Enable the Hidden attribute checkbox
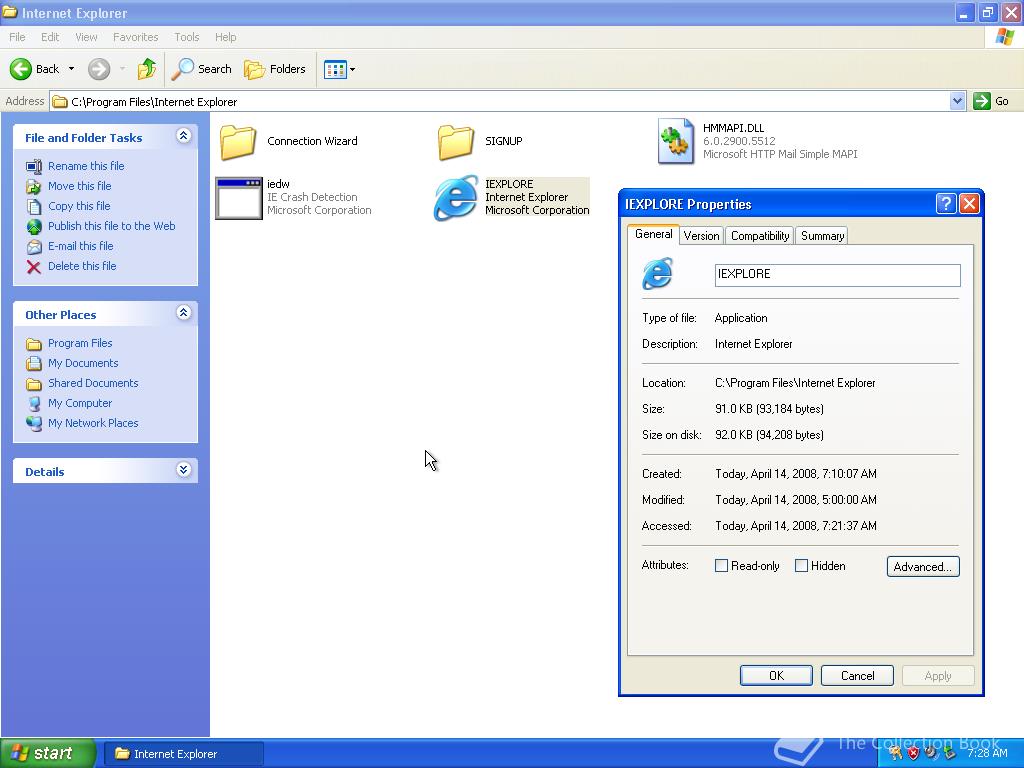Image resolution: width=1024 pixels, height=768 pixels. [x=801, y=566]
